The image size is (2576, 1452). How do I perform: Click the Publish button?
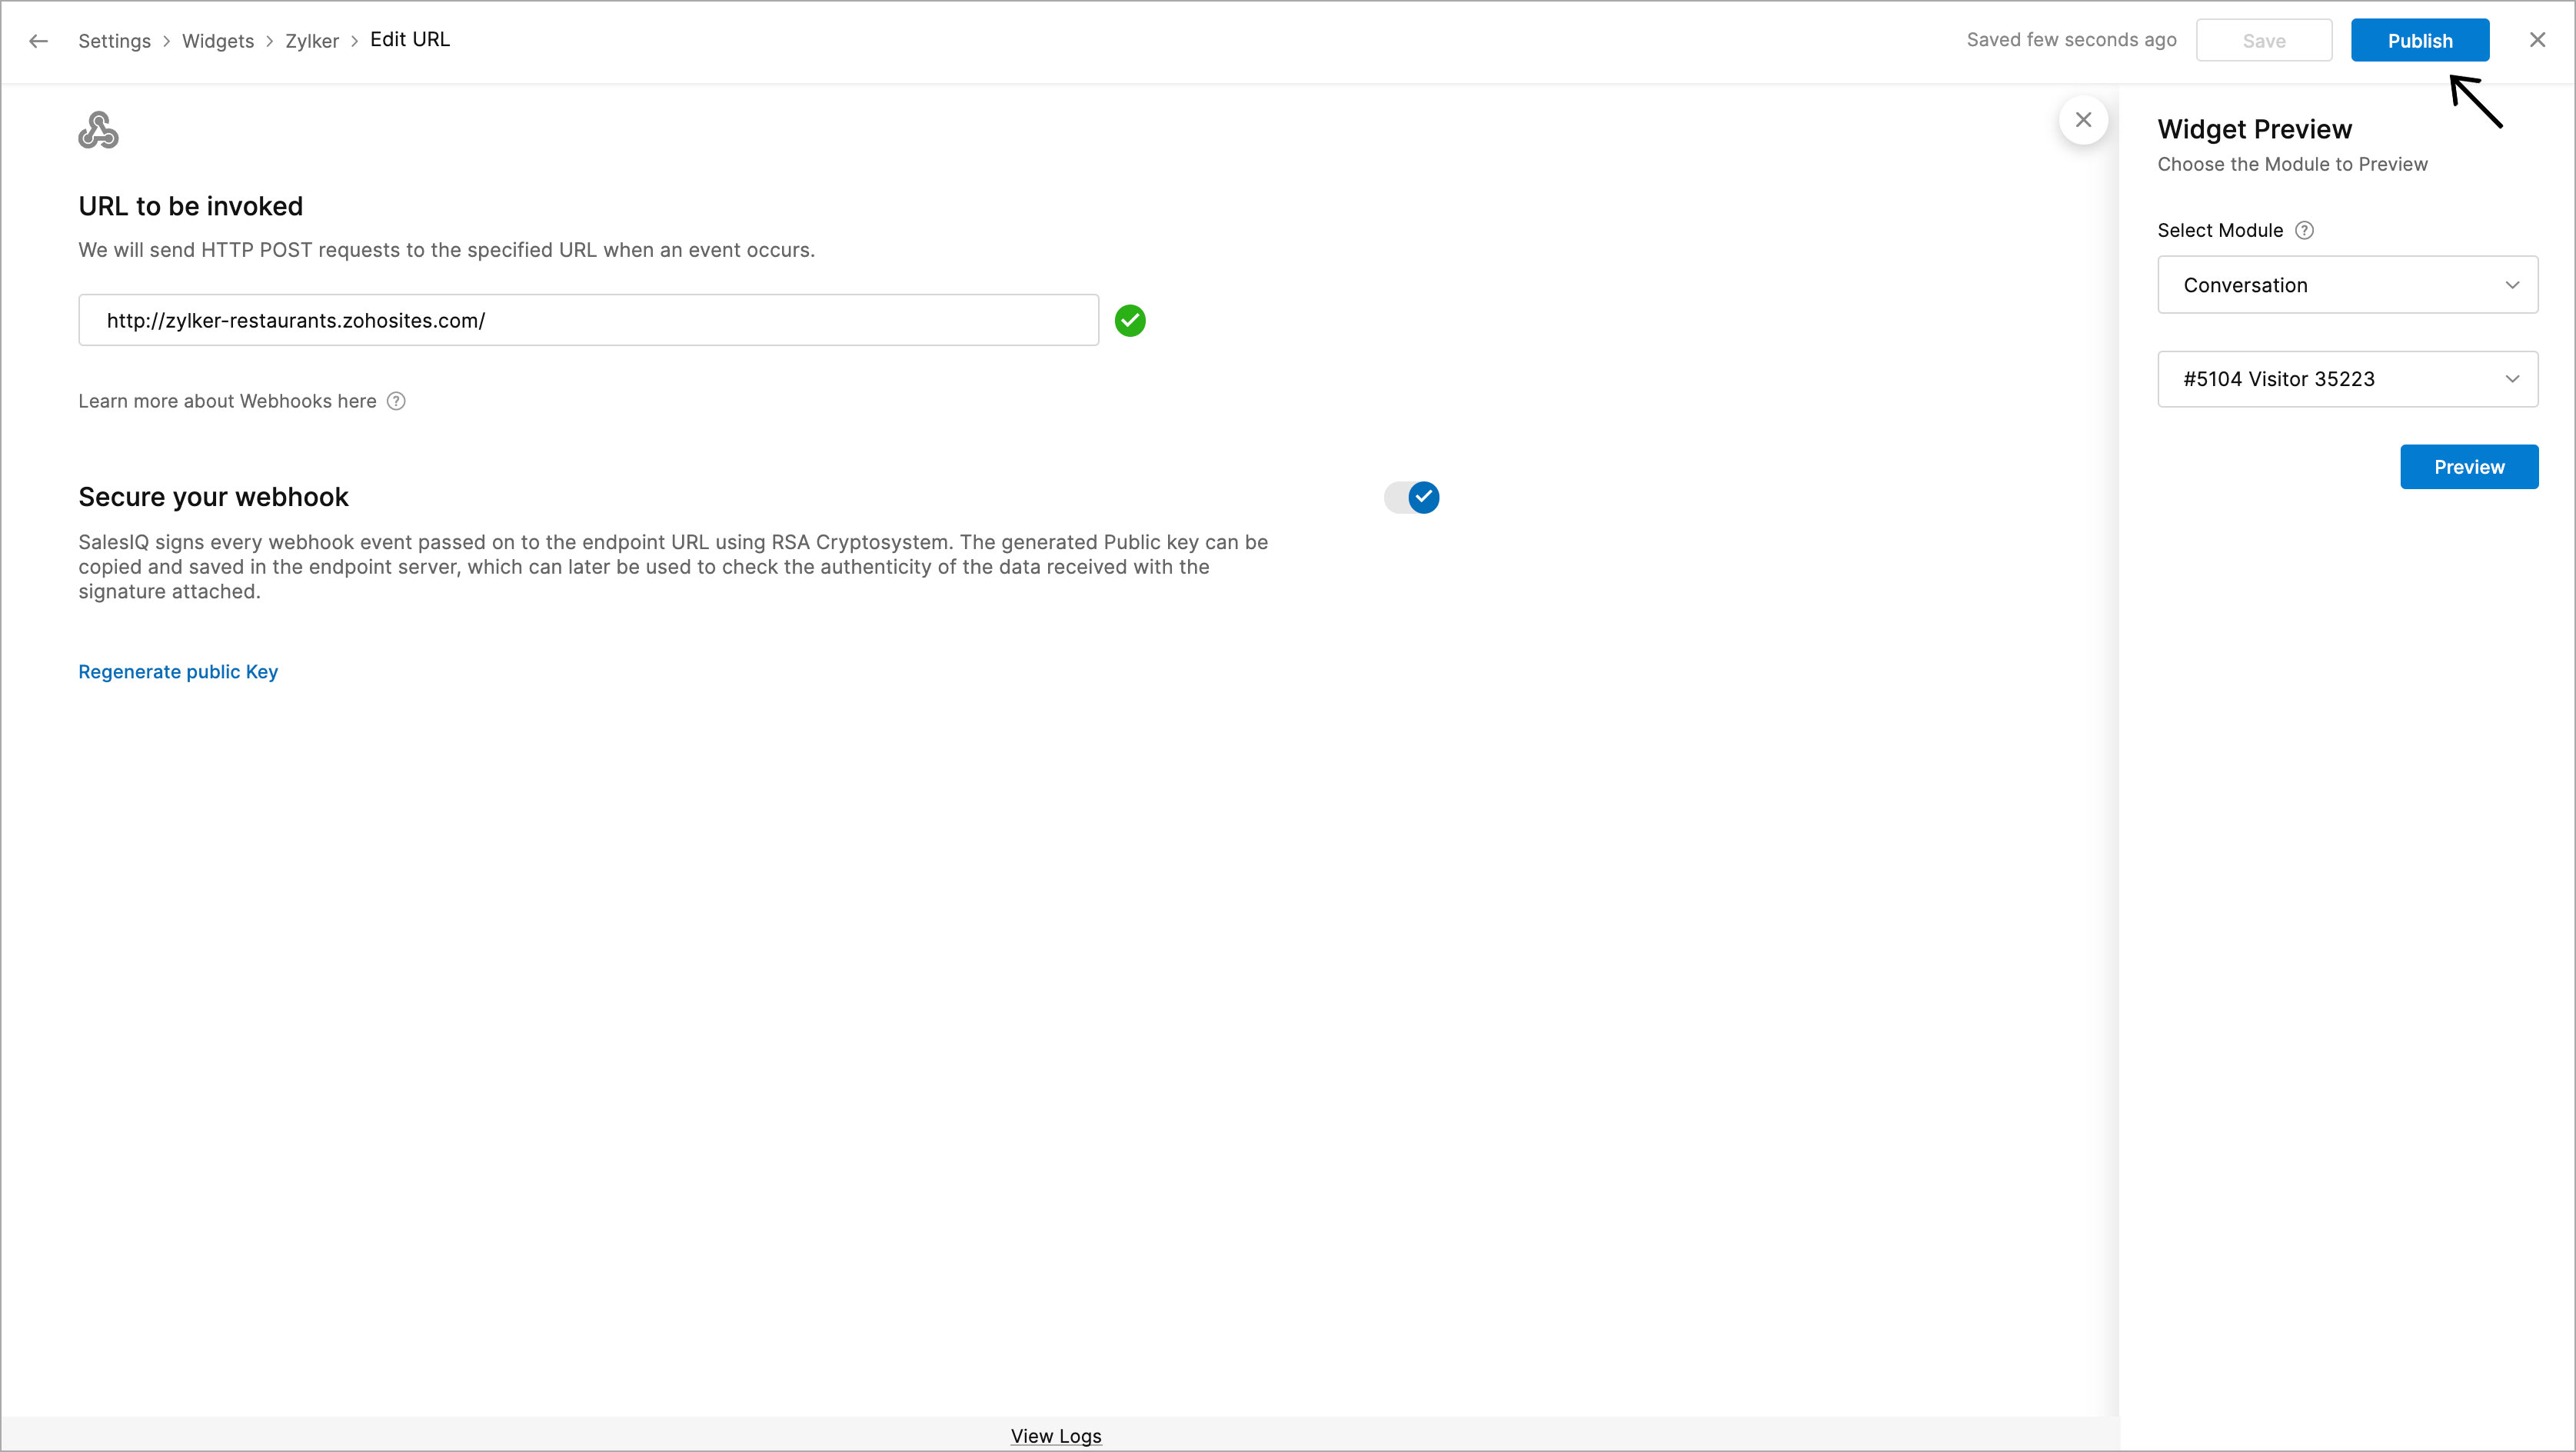click(2420, 41)
